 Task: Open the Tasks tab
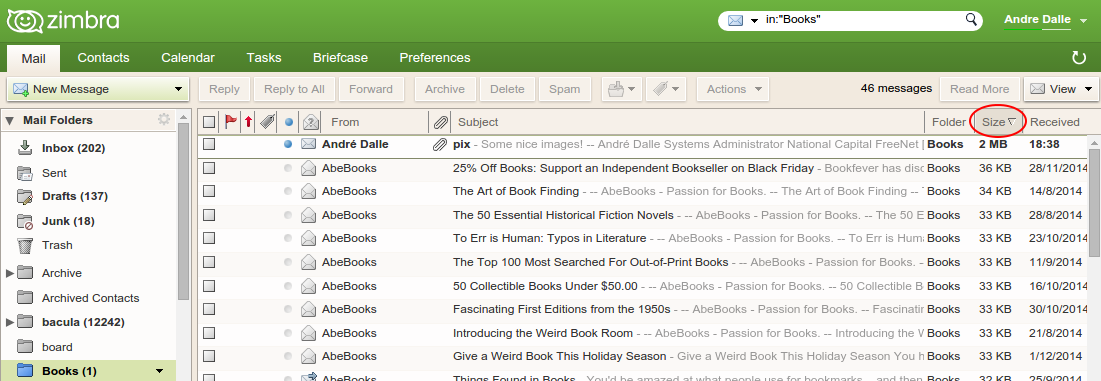pyautogui.click(x=264, y=58)
